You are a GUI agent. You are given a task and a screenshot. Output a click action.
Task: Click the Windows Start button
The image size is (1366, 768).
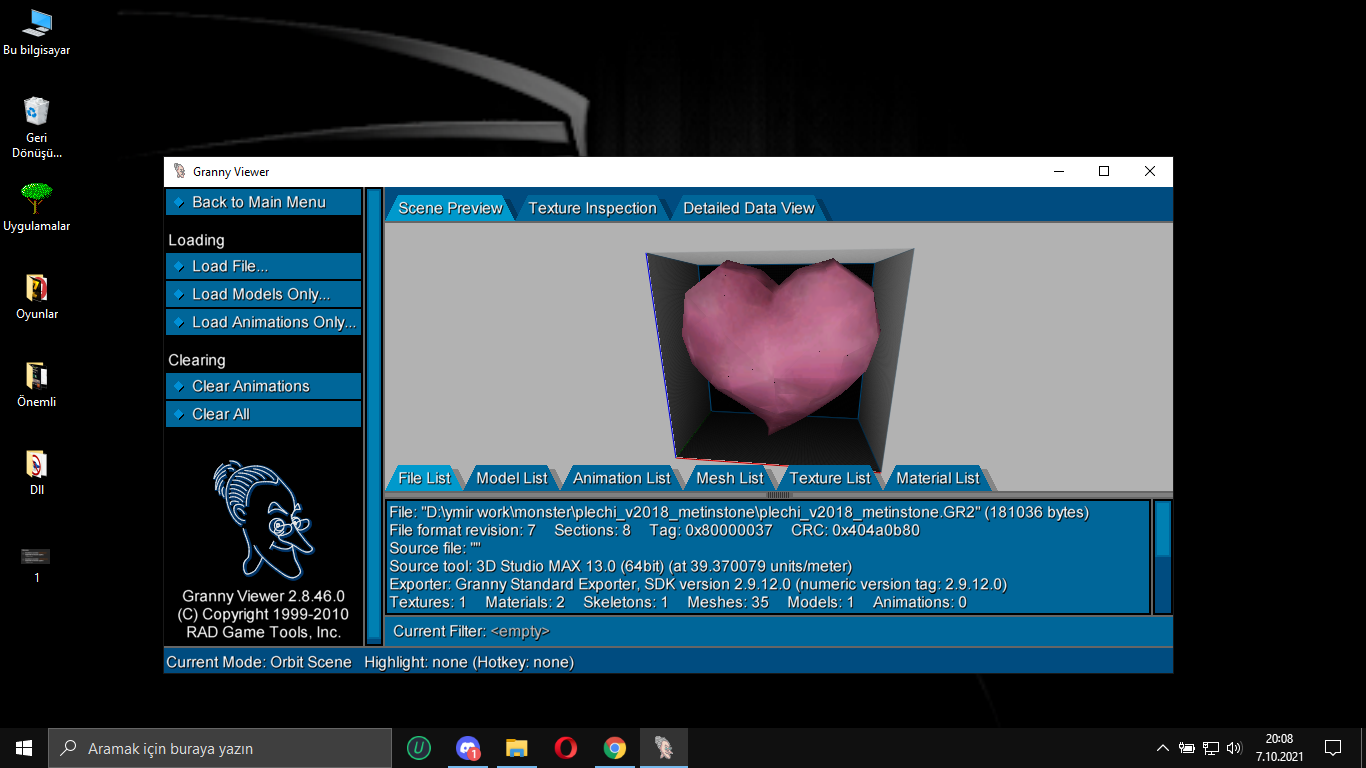click(x=24, y=747)
